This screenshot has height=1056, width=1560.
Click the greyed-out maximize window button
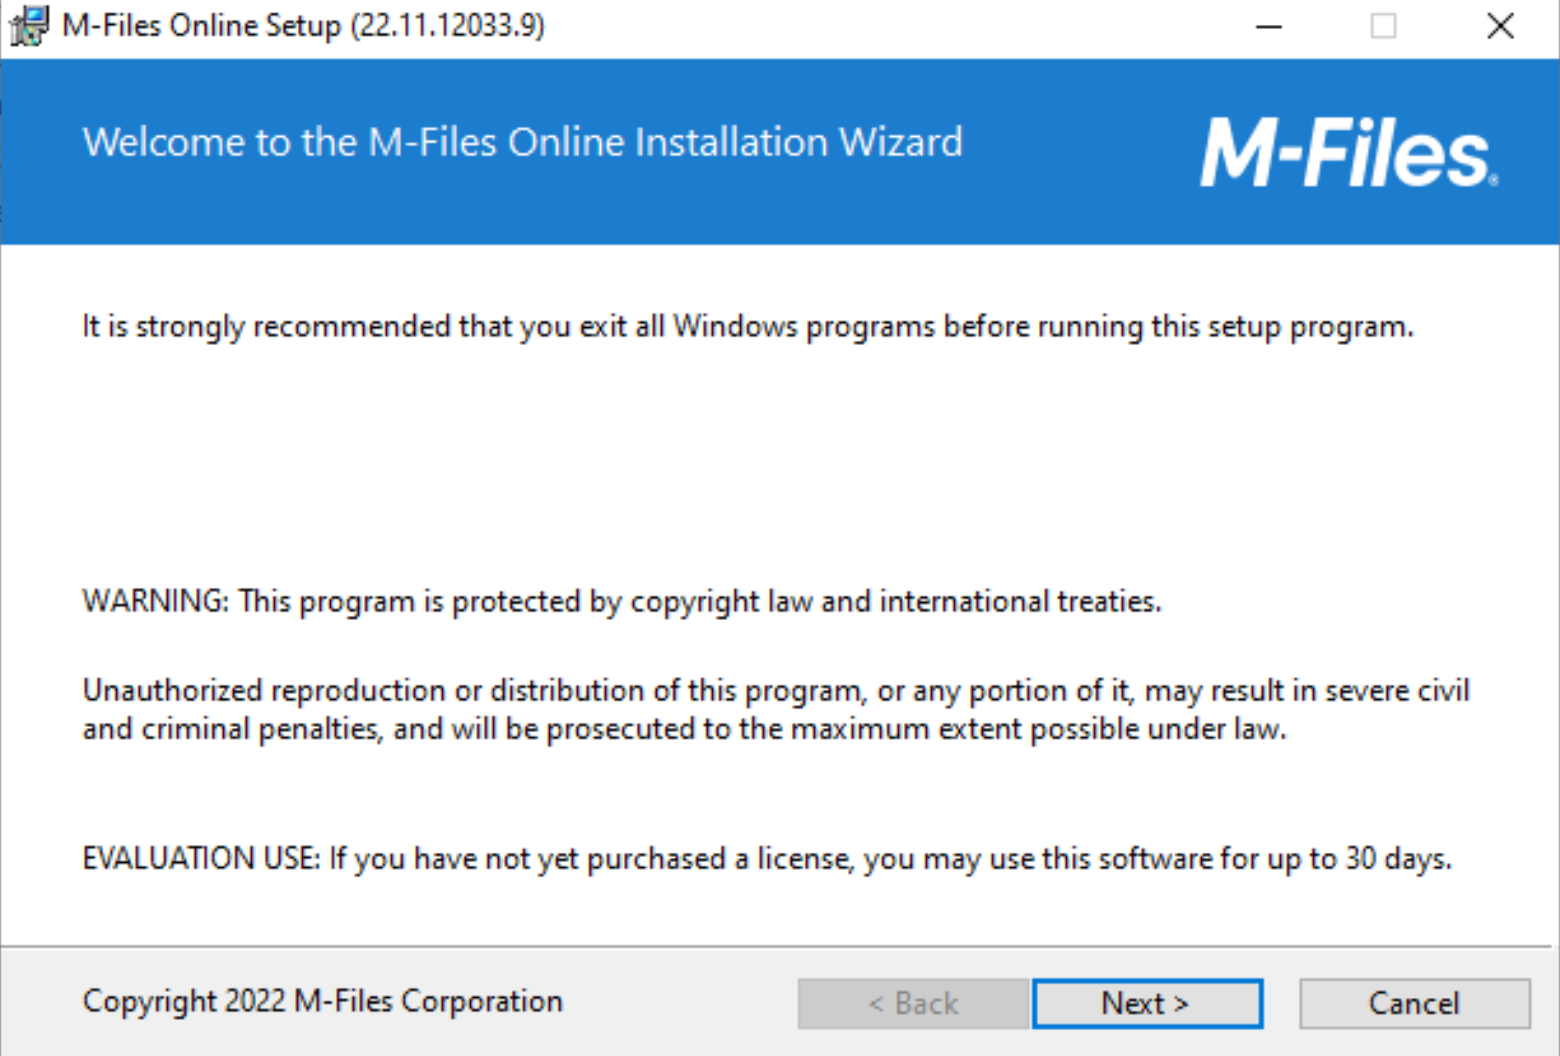[1384, 26]
